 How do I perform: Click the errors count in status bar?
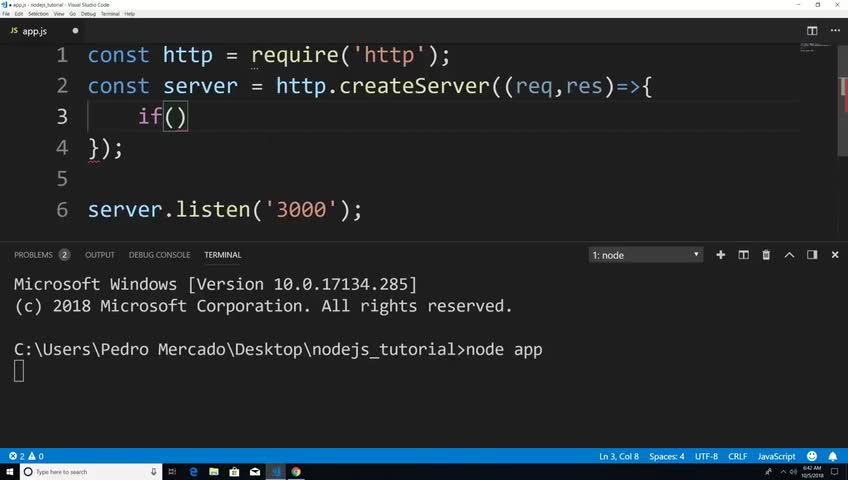[17, 456]
